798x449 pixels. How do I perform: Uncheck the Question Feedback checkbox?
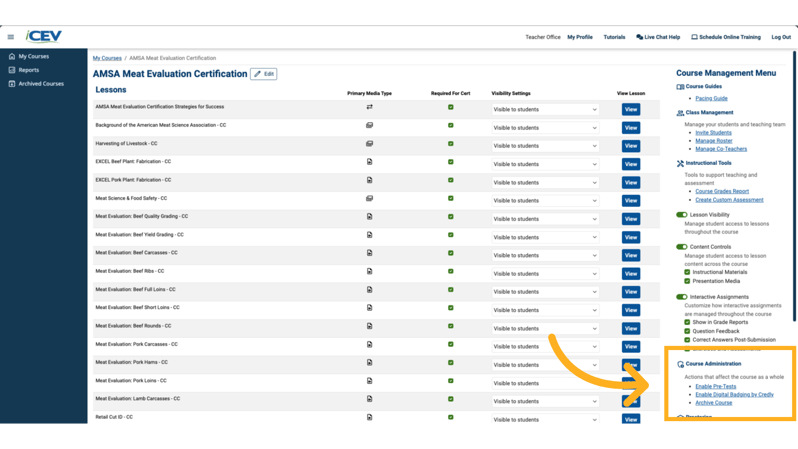pos(687,331)
